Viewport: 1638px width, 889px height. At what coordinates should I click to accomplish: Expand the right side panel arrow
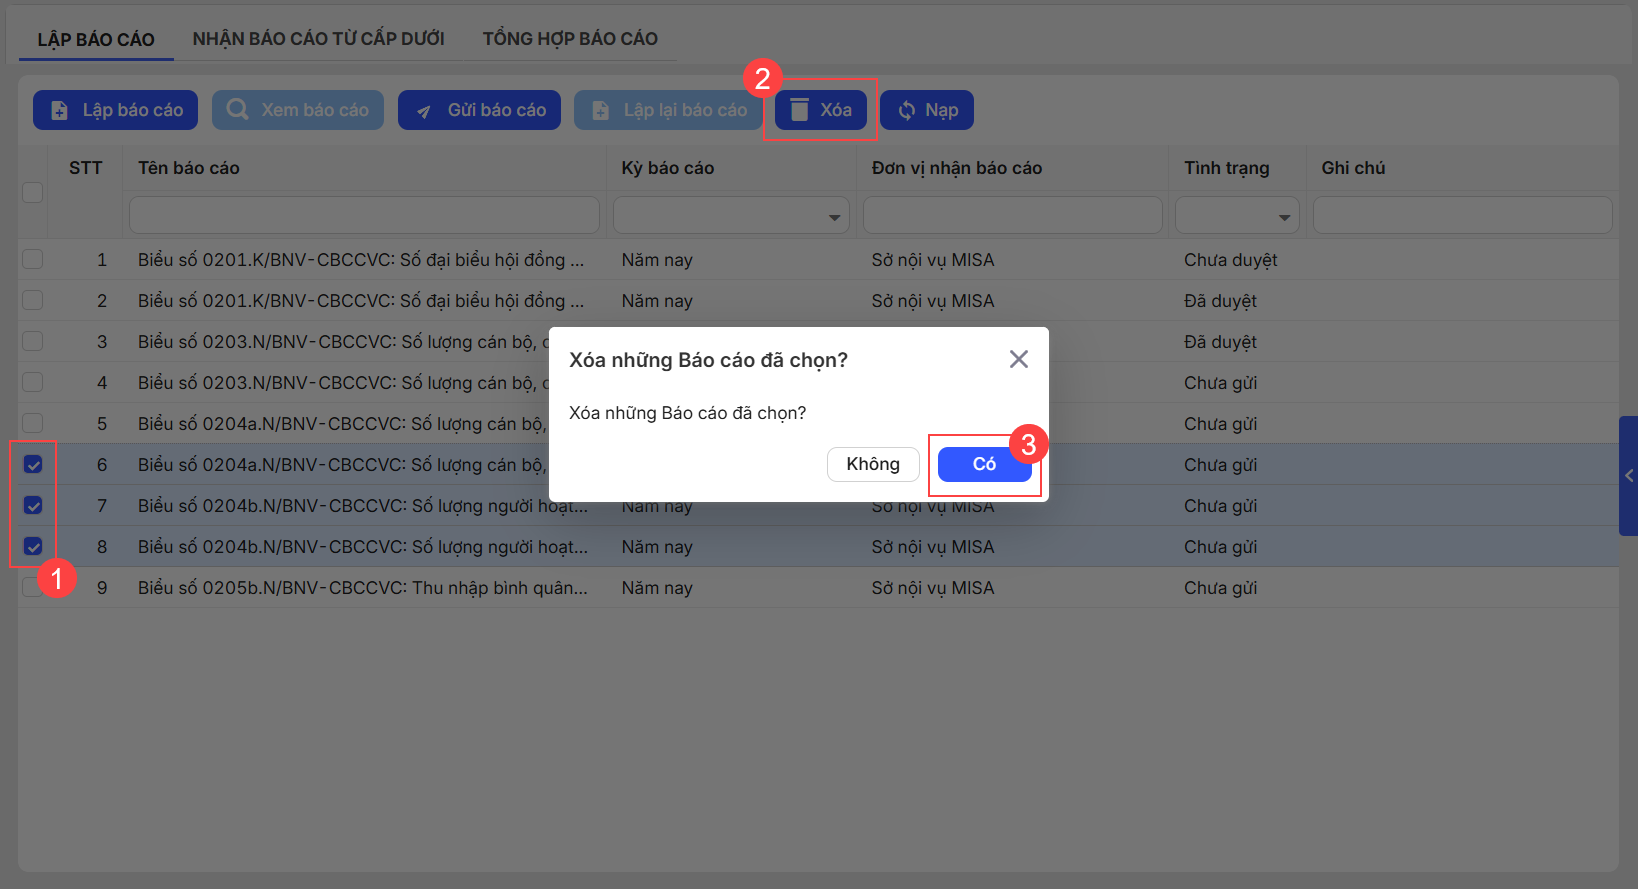[x=1628, y=476]
